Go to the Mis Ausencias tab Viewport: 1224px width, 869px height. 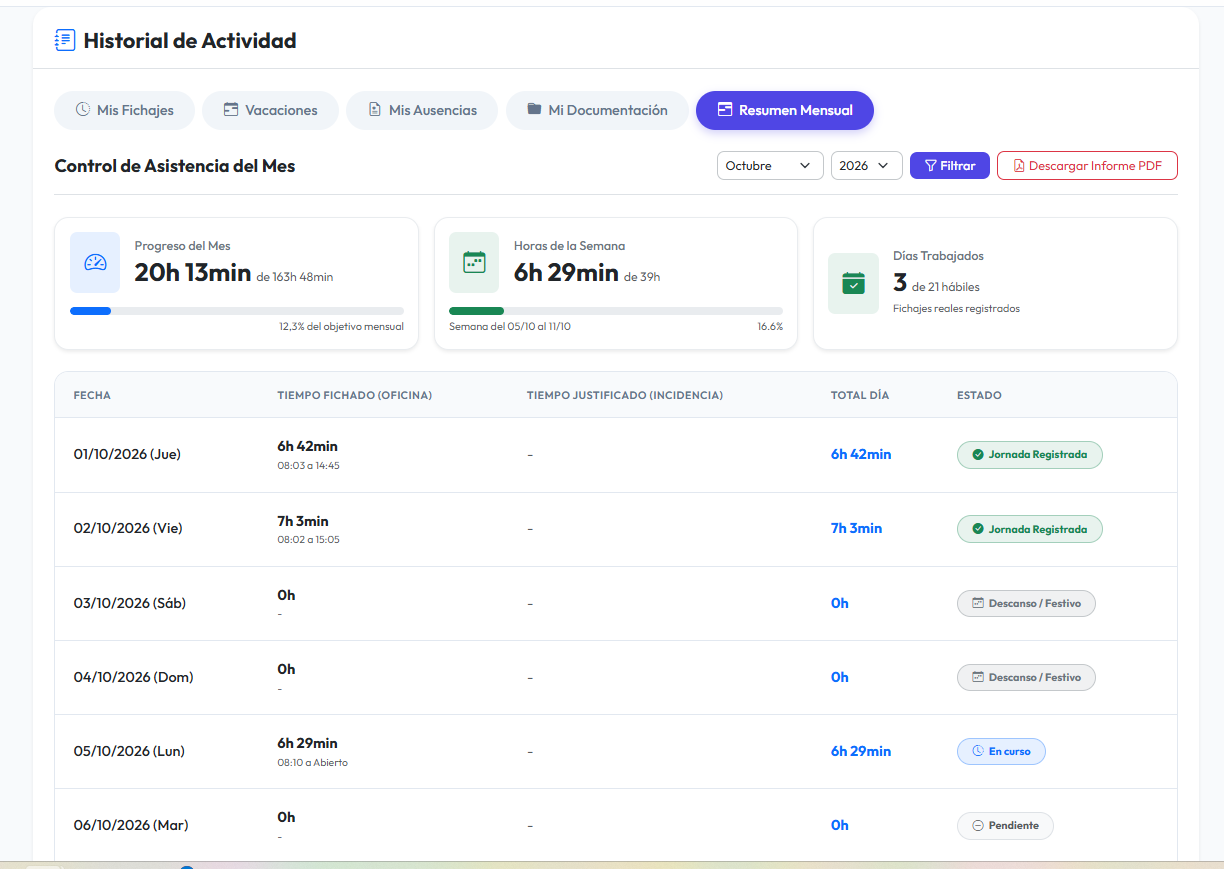pyautogui.click(x=422, y=110)
